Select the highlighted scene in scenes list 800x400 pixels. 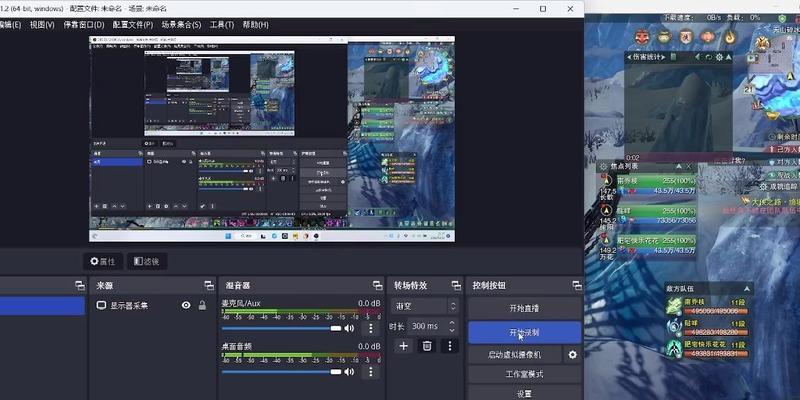[42, 306]
